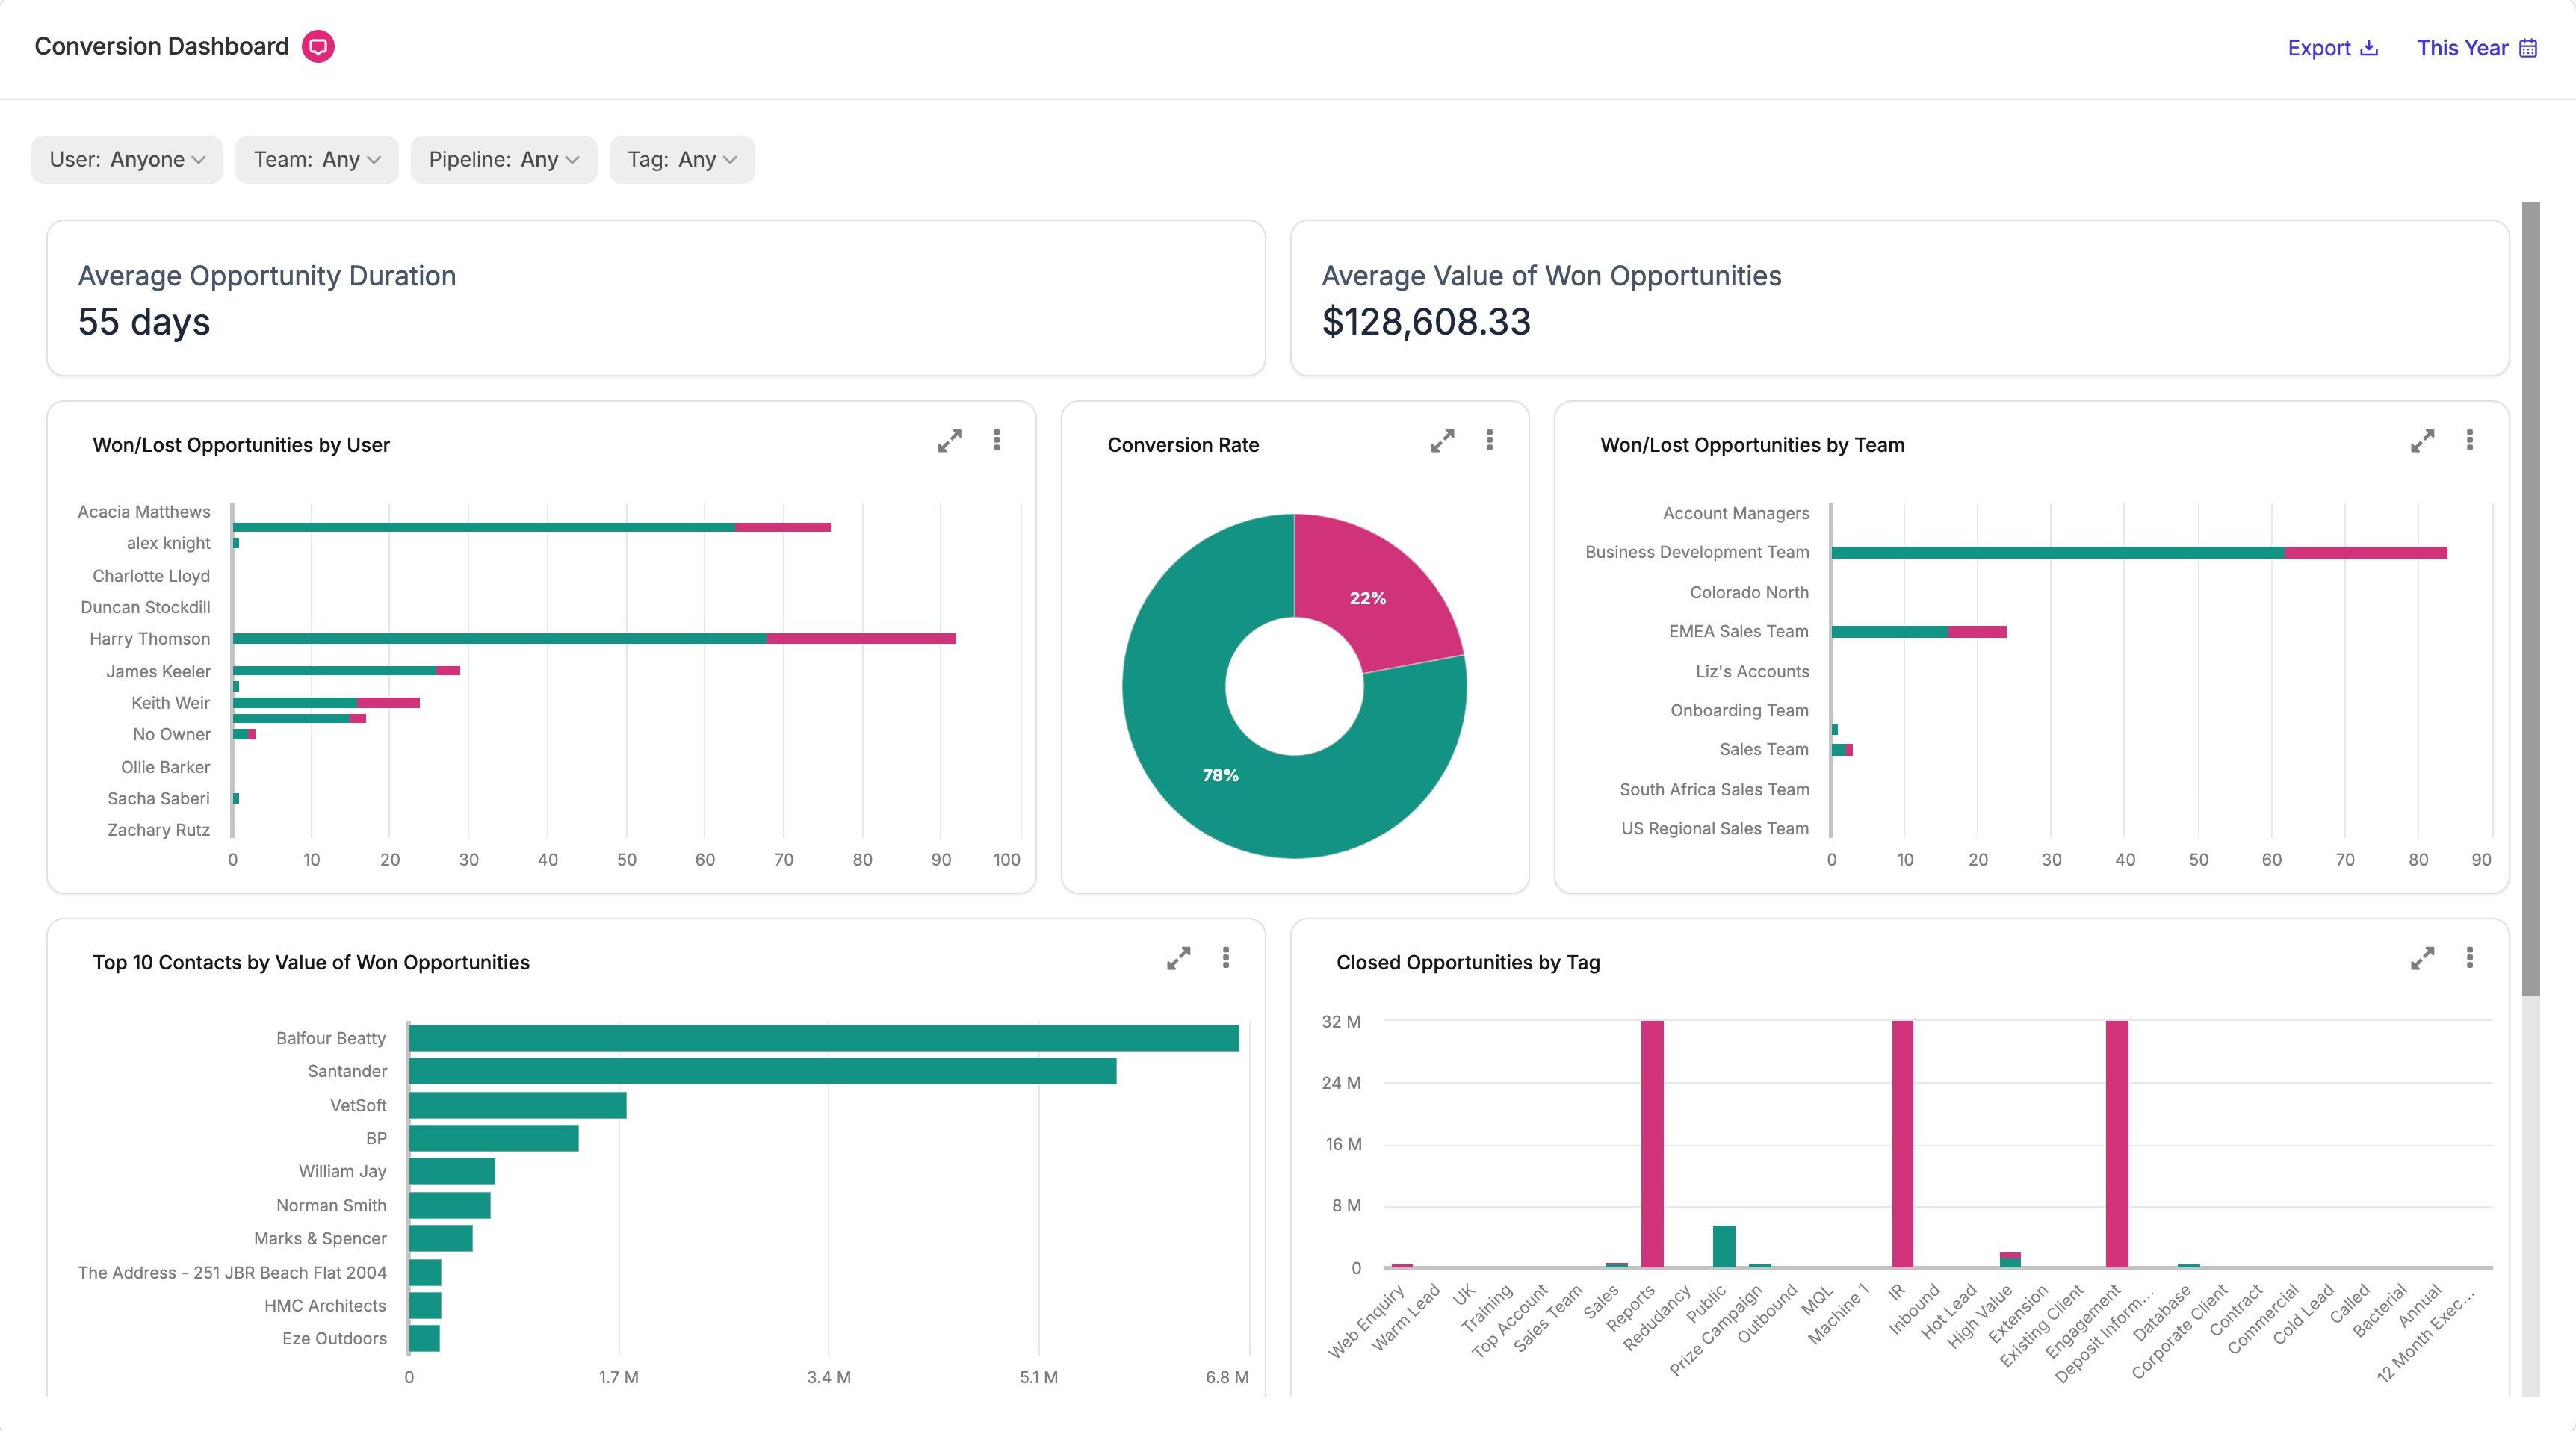Image resolution: width=2576 pixels, height=1431 pixels.
Task: Click the 'Zachary Rutz' label
Action: pyautogui.click(x=159, y=830)
